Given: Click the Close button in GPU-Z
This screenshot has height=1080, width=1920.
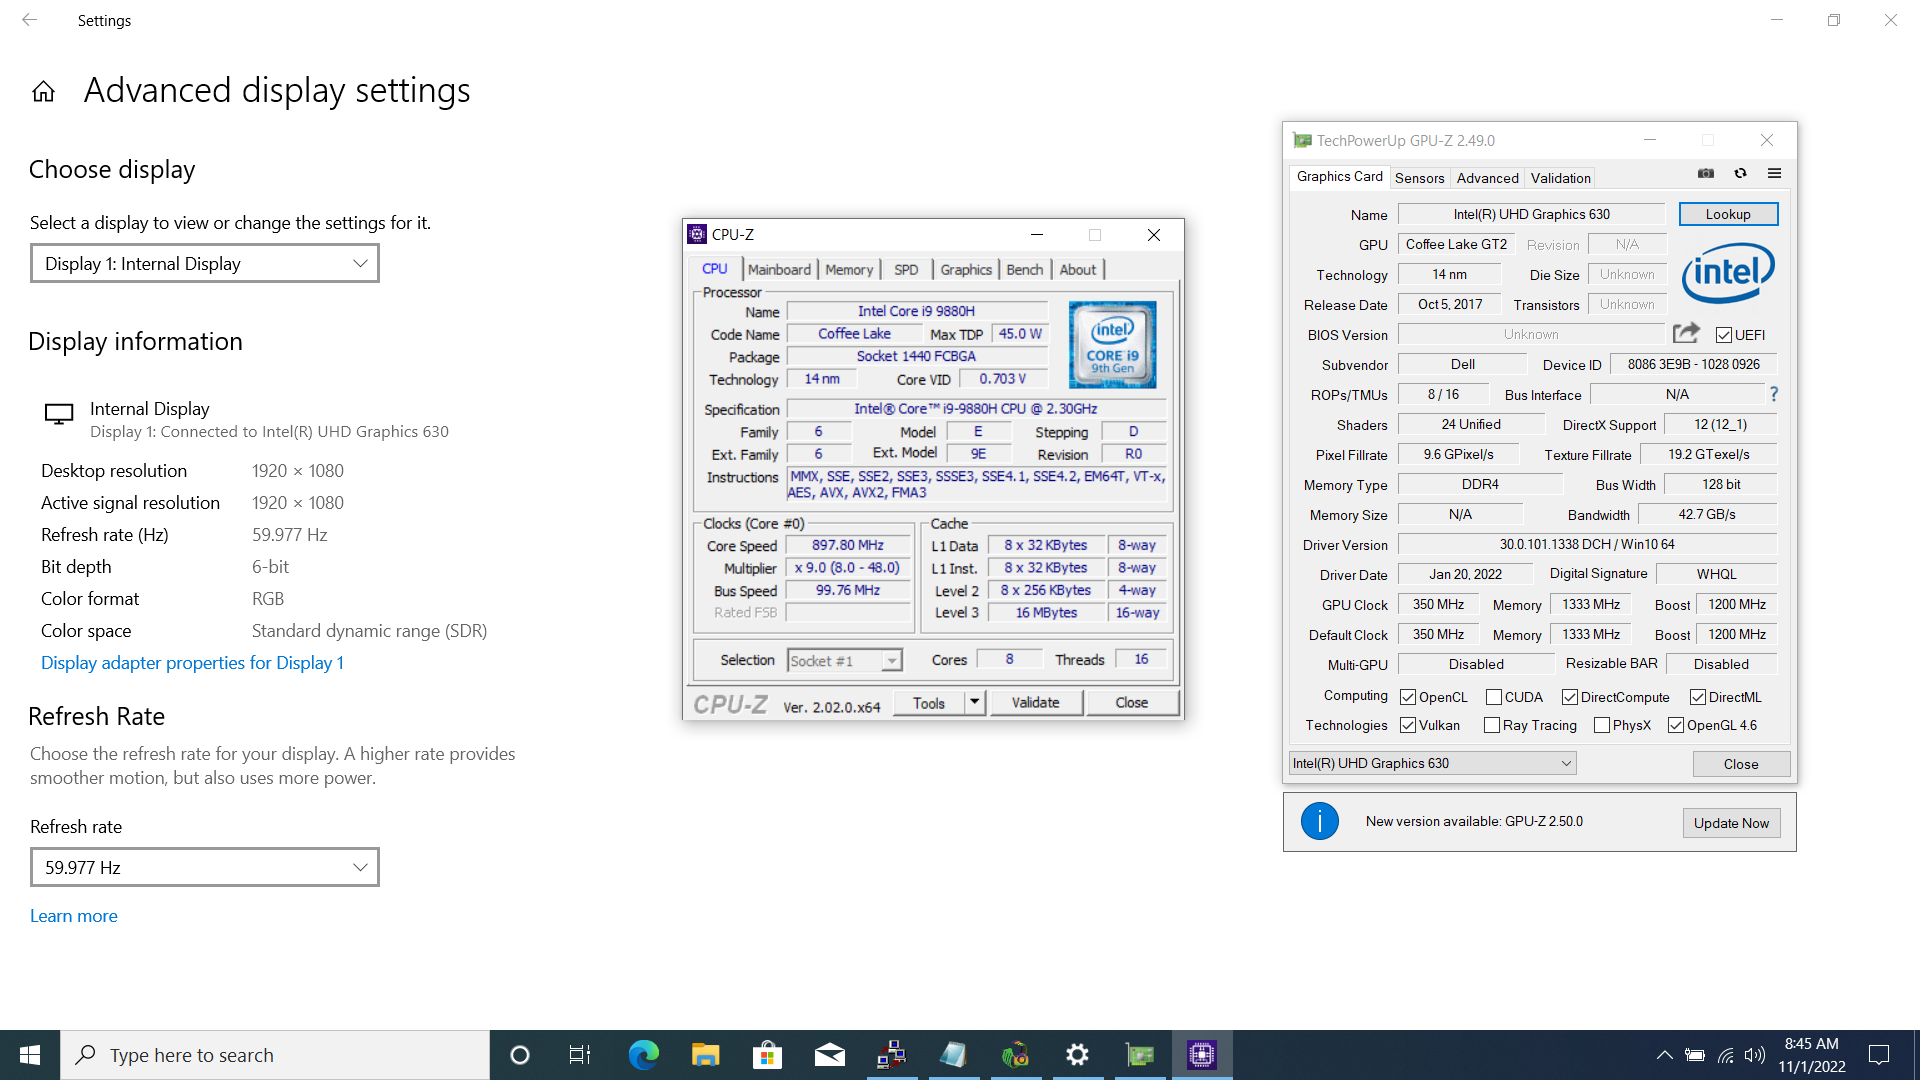Looking at the screenshot, I should tap(1741, 764).
